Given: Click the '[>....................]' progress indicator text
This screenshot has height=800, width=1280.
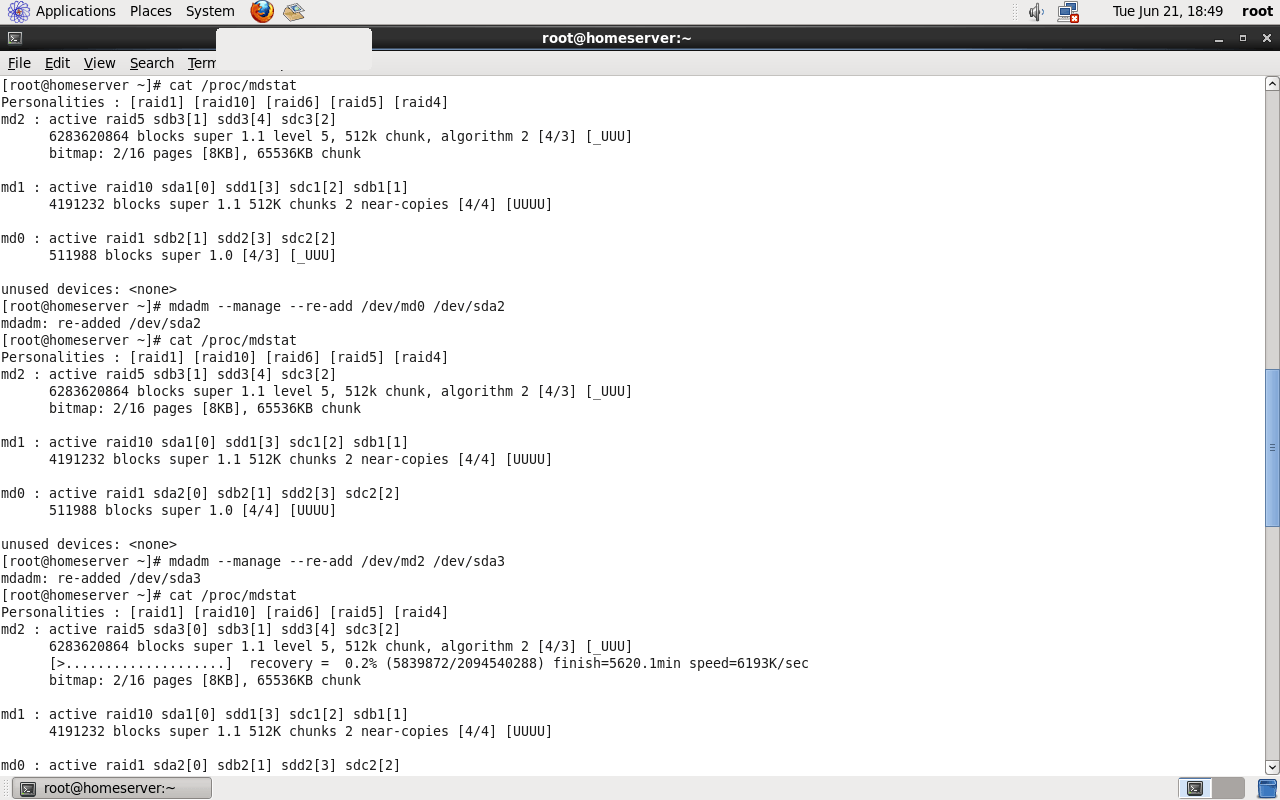Looking at the screenshot, I should 141,663.
